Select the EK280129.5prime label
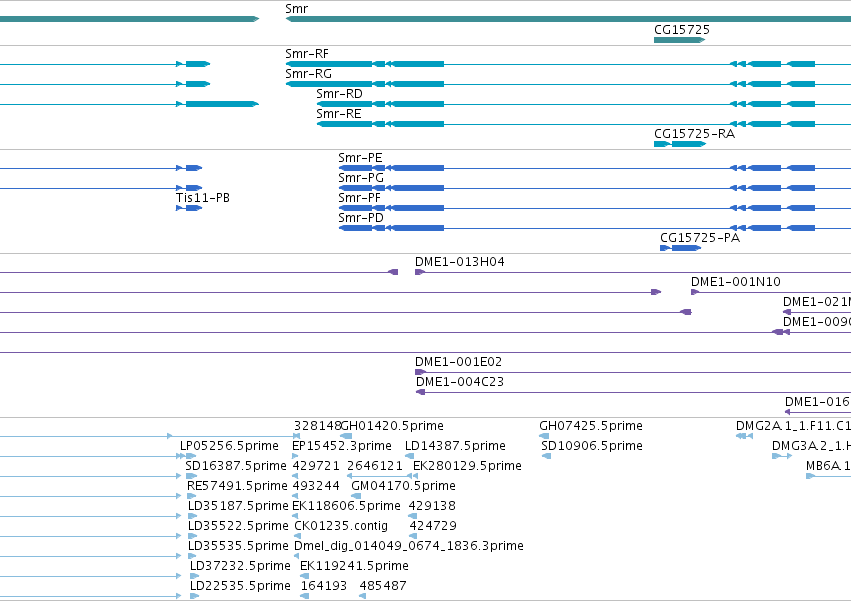The height and width of the screenshot is (601, 851). coord(467,466)
